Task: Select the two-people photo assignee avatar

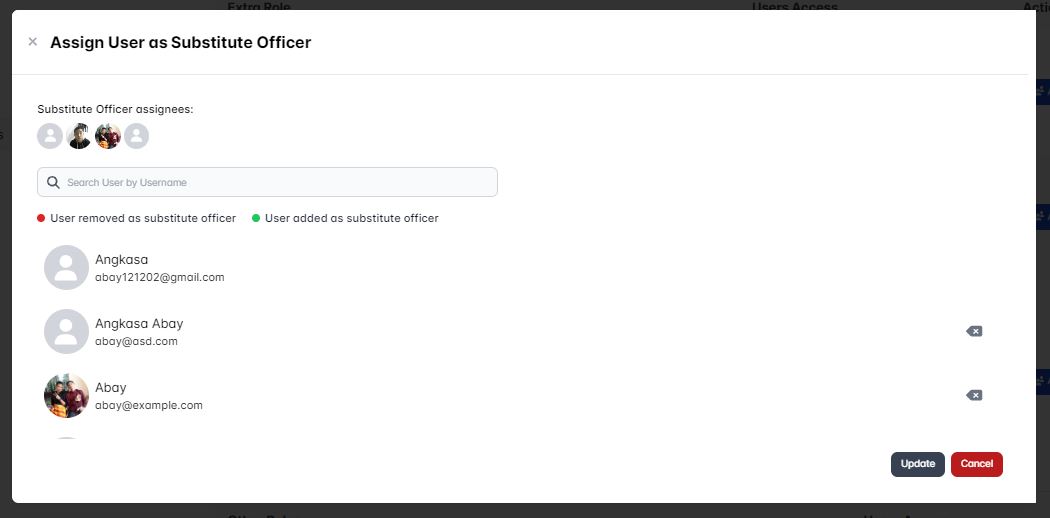Action: [x=108, y=136]
